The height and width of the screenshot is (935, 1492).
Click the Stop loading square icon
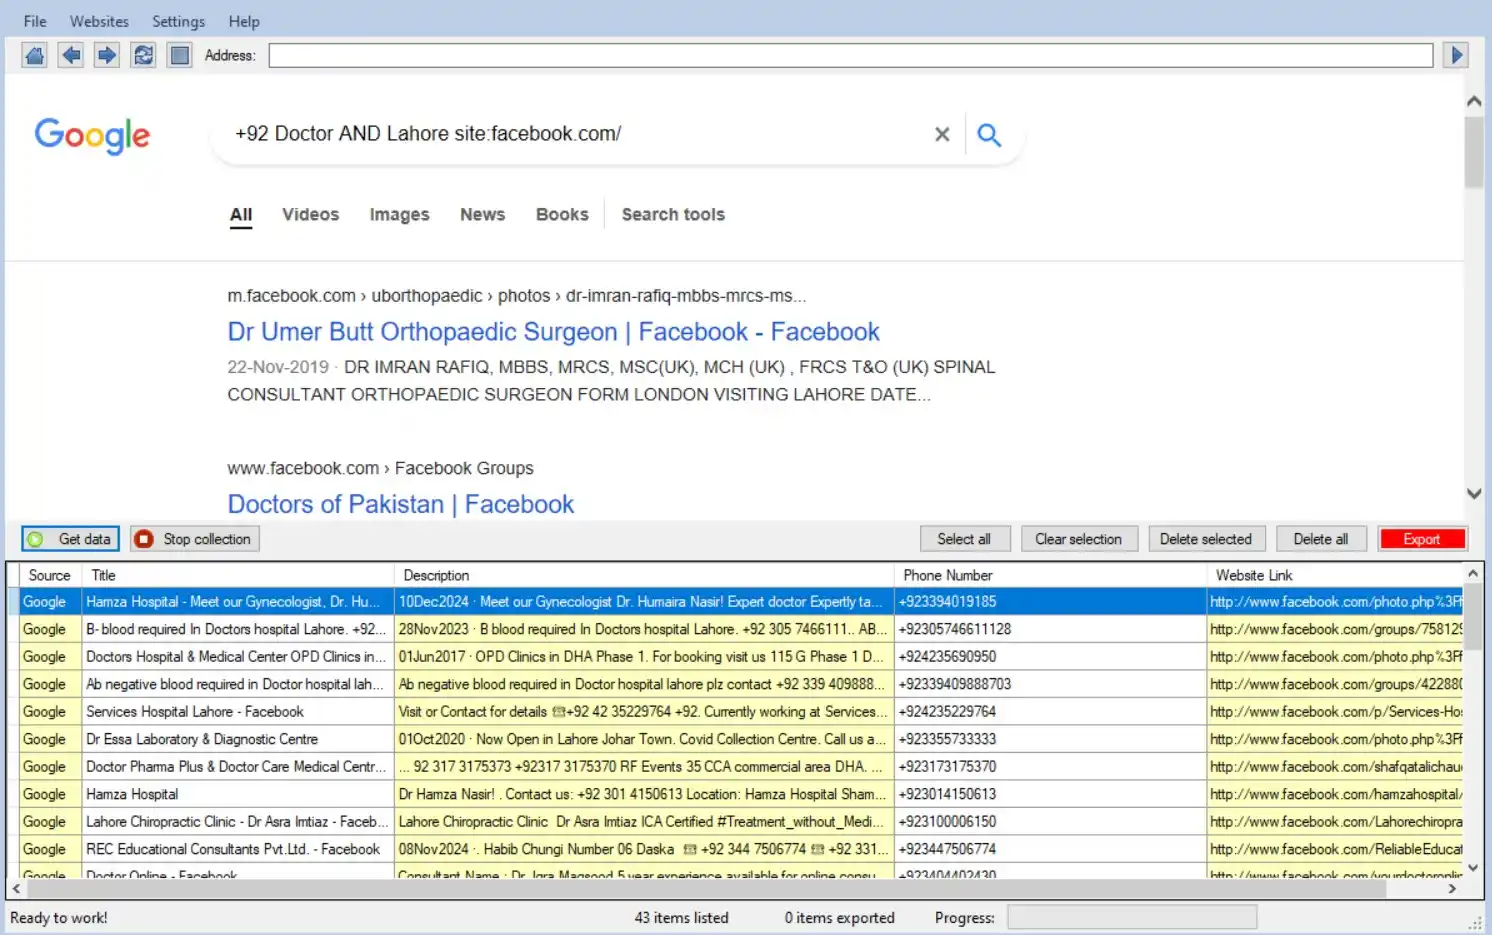(x=180, y=55)
